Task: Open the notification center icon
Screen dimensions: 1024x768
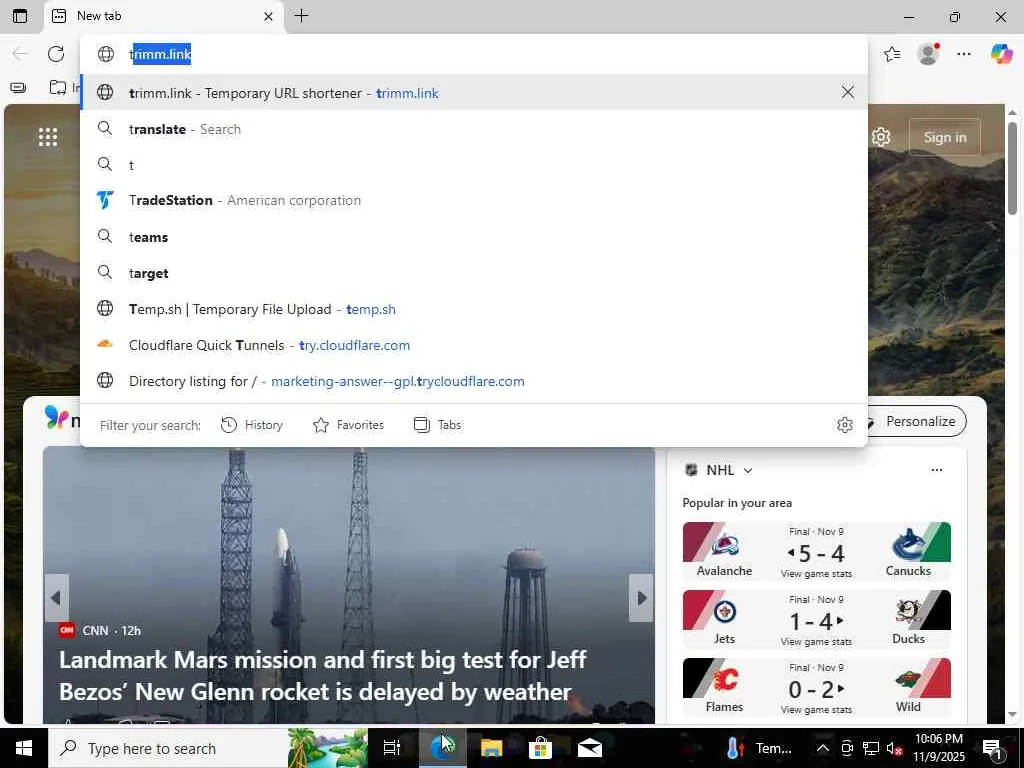Action: [993, 748]
